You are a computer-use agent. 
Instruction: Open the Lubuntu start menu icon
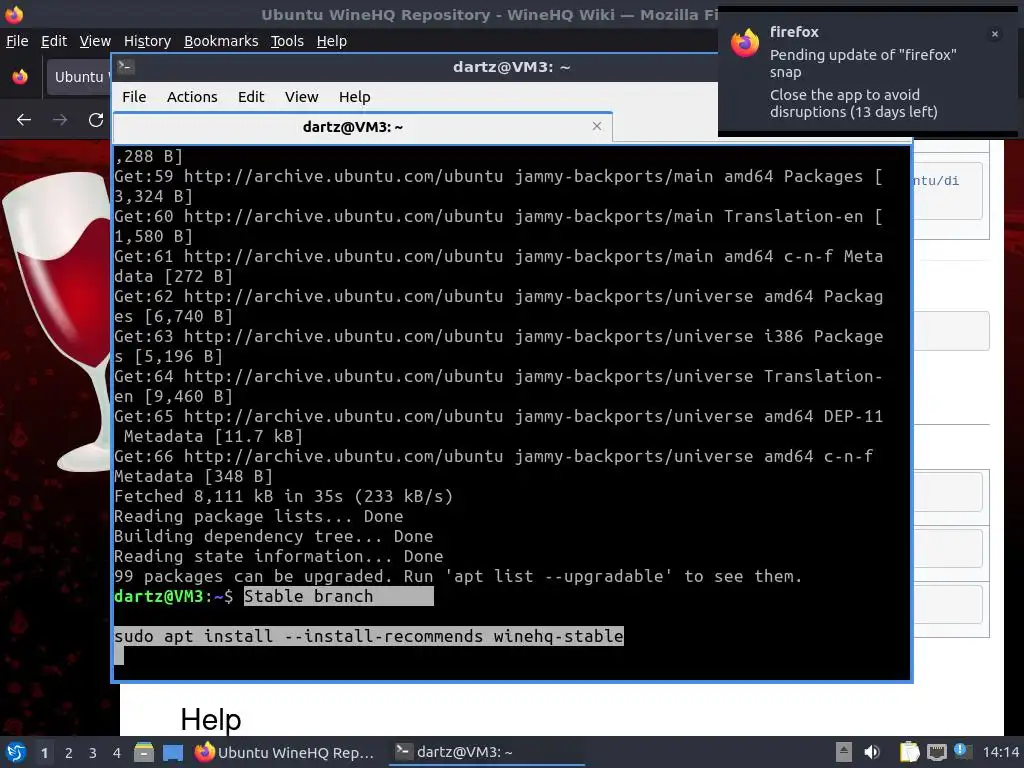coord(16,752)
